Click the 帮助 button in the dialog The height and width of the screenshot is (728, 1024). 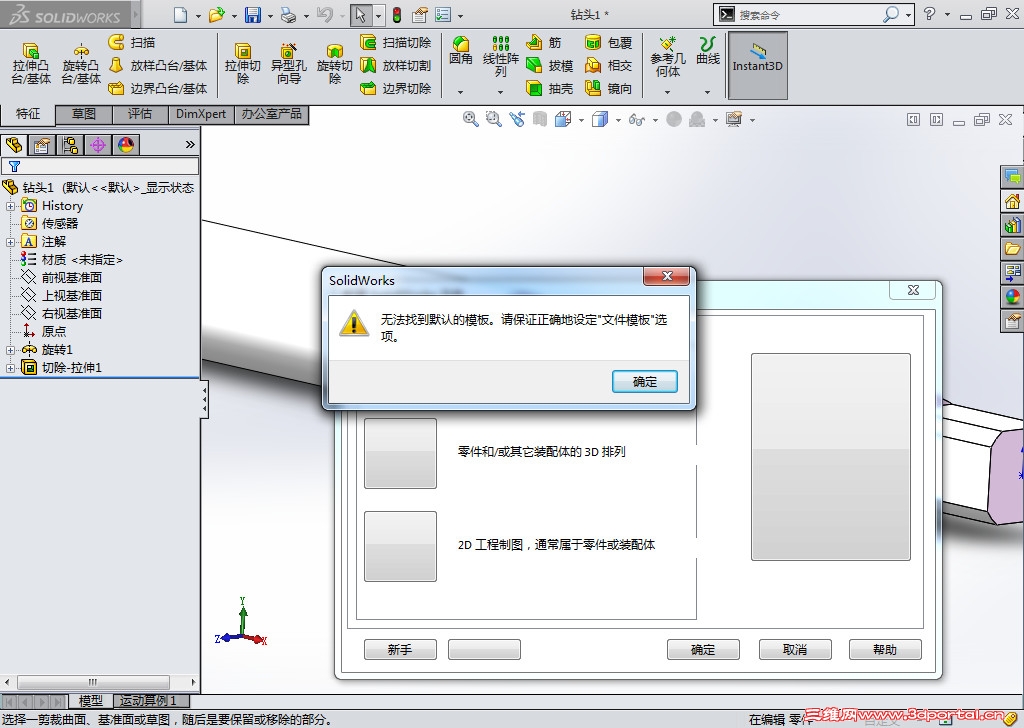(x=884, y=649)
